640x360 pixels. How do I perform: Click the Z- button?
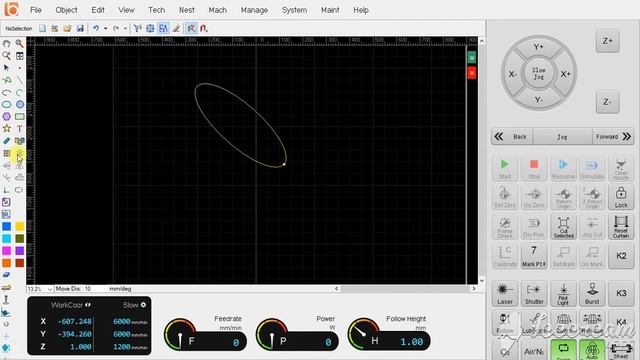(x=607, y=102)
